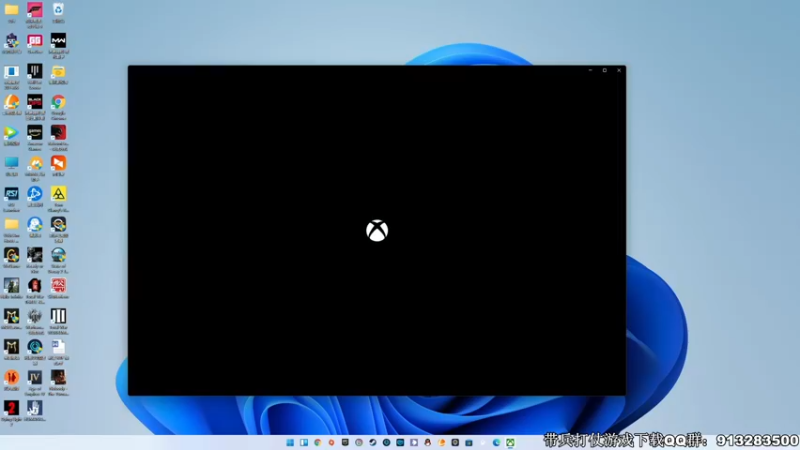
Task: Open the Widgets icon on the taskbar
Action: pyautogui.click(x=304, y=442)
